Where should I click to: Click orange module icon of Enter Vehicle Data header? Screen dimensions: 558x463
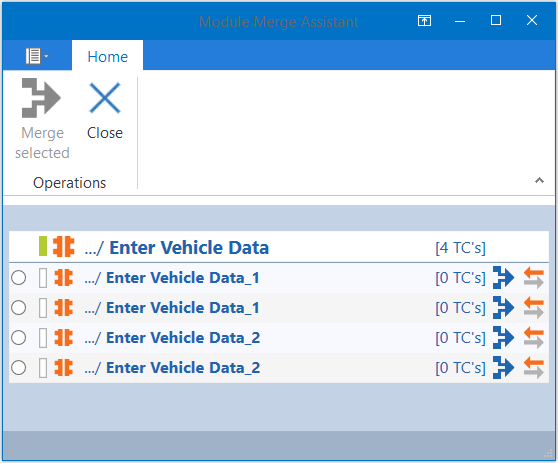pyautogui.click(x=64, y=247)
